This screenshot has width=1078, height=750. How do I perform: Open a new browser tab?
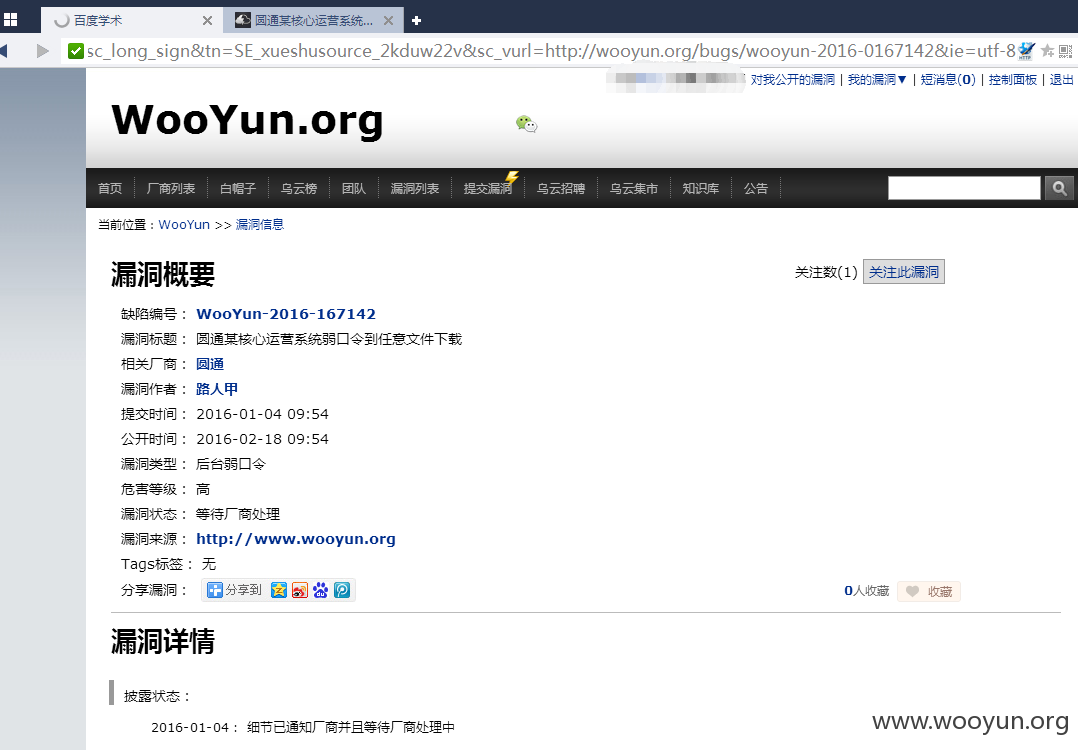coord(416,21)
